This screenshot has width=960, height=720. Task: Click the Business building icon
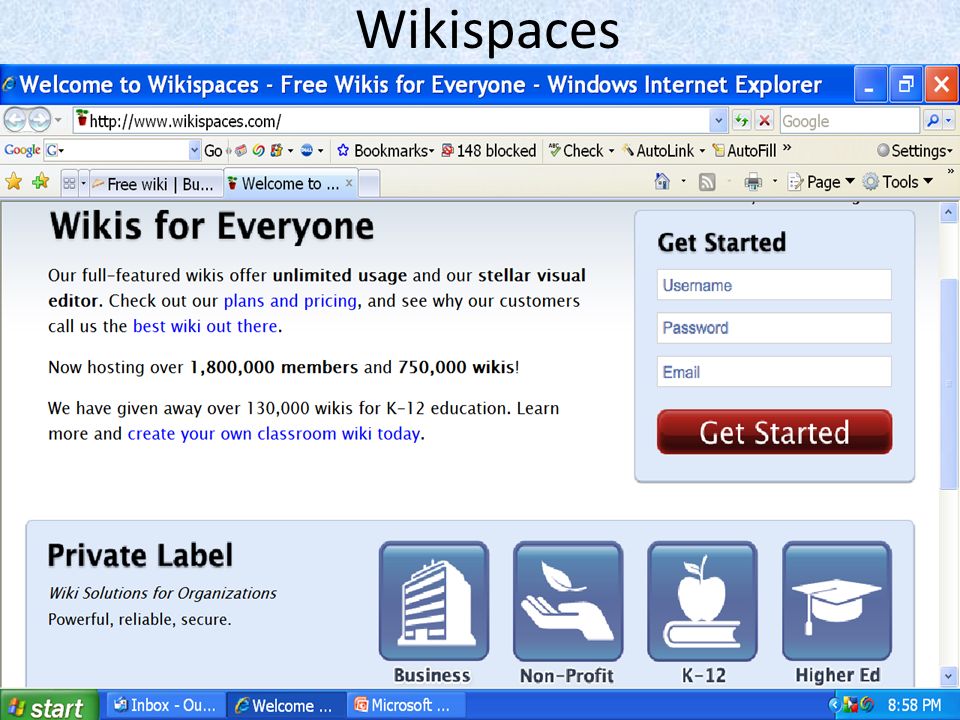coord(433,601)
